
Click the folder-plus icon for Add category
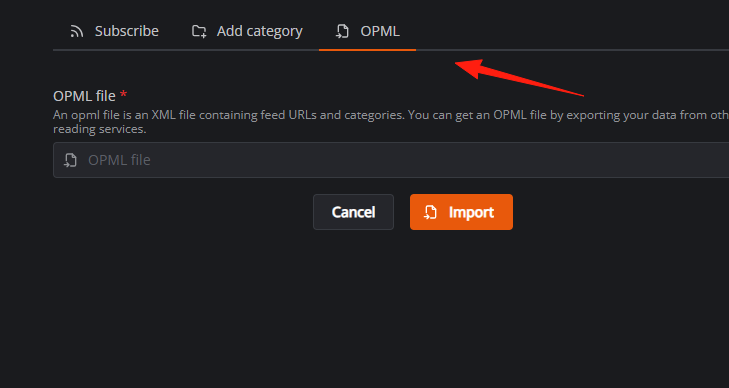pyautogui.click(x=199, y=32)
